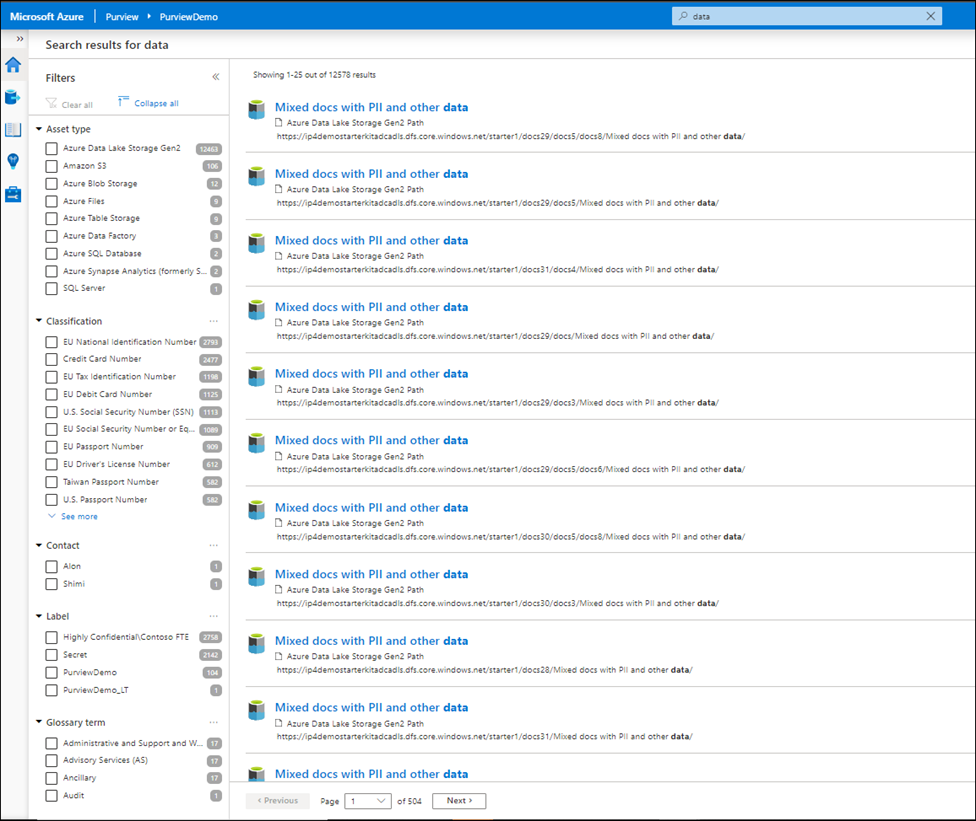Image resolution: width=976 pixels, height=821 pixels.
Task: Click Microsoft Azure header title
Action: (47, 17)
